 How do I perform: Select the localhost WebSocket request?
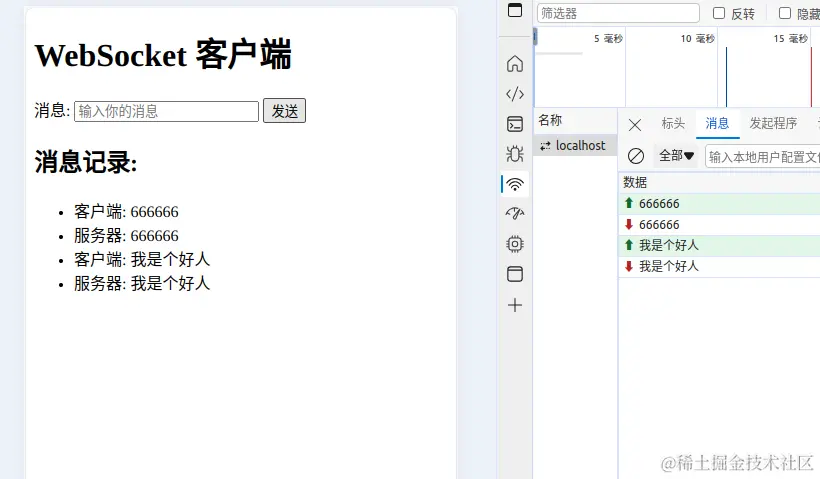click(575, 145)
